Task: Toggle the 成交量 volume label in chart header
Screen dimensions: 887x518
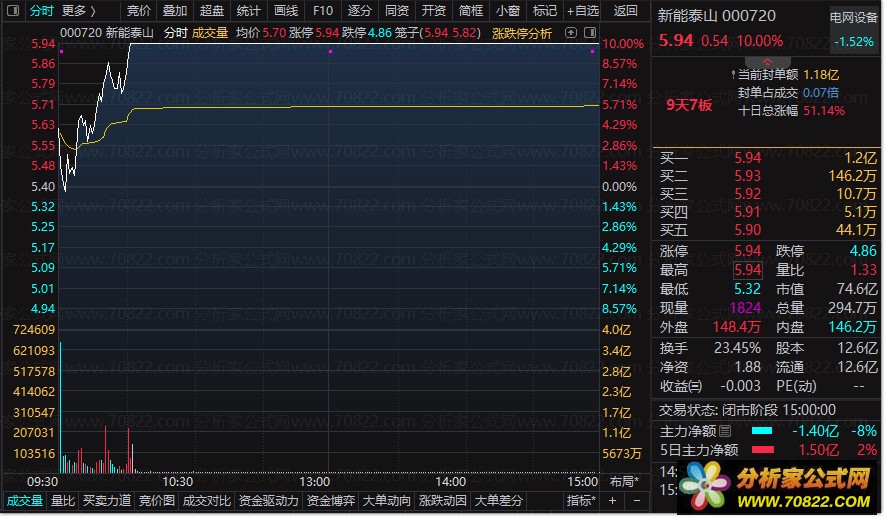Action: click(x=210, y=33)
